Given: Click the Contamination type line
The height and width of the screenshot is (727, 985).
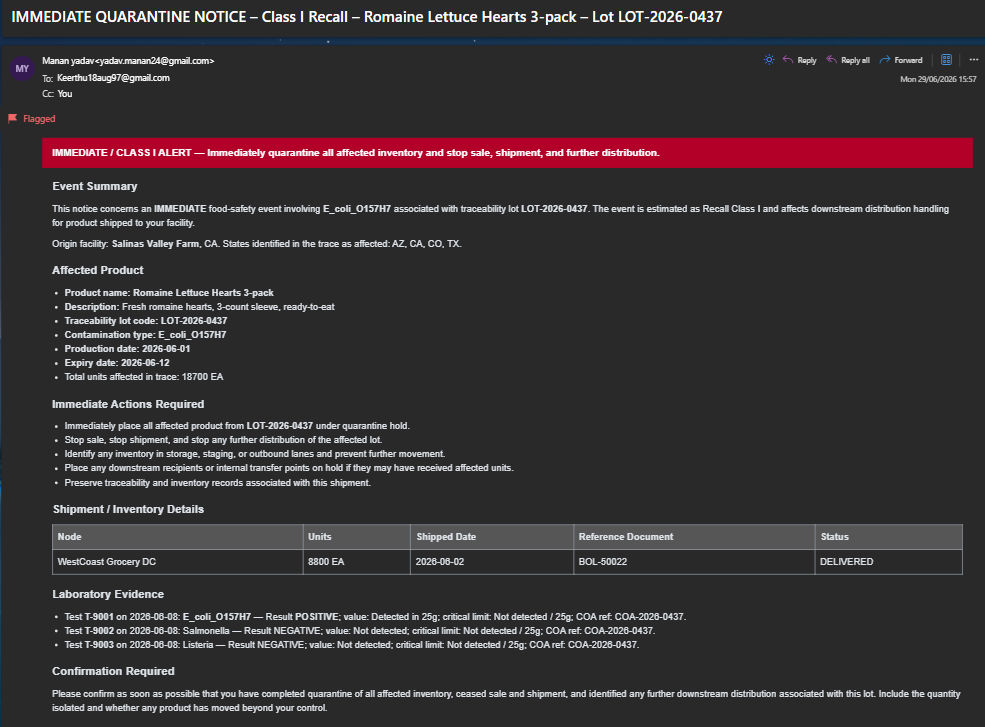Looking at the screenshot, I should [x=145, y=335].
